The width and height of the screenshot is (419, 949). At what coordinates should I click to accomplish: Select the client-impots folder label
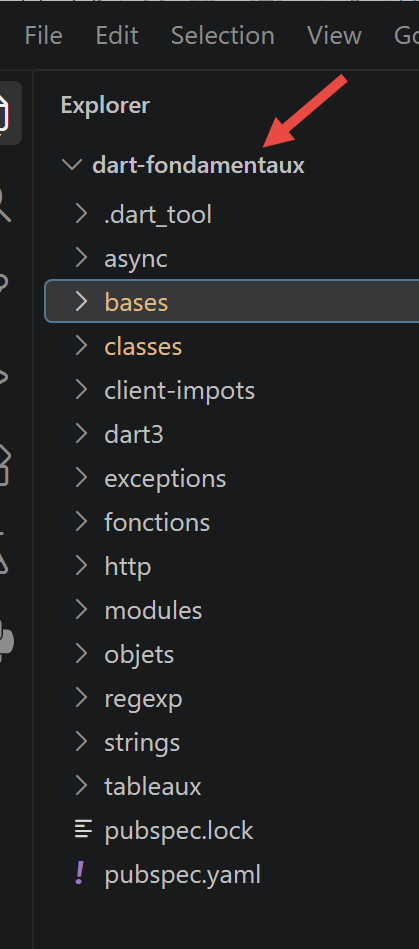[x=179, y=391]
